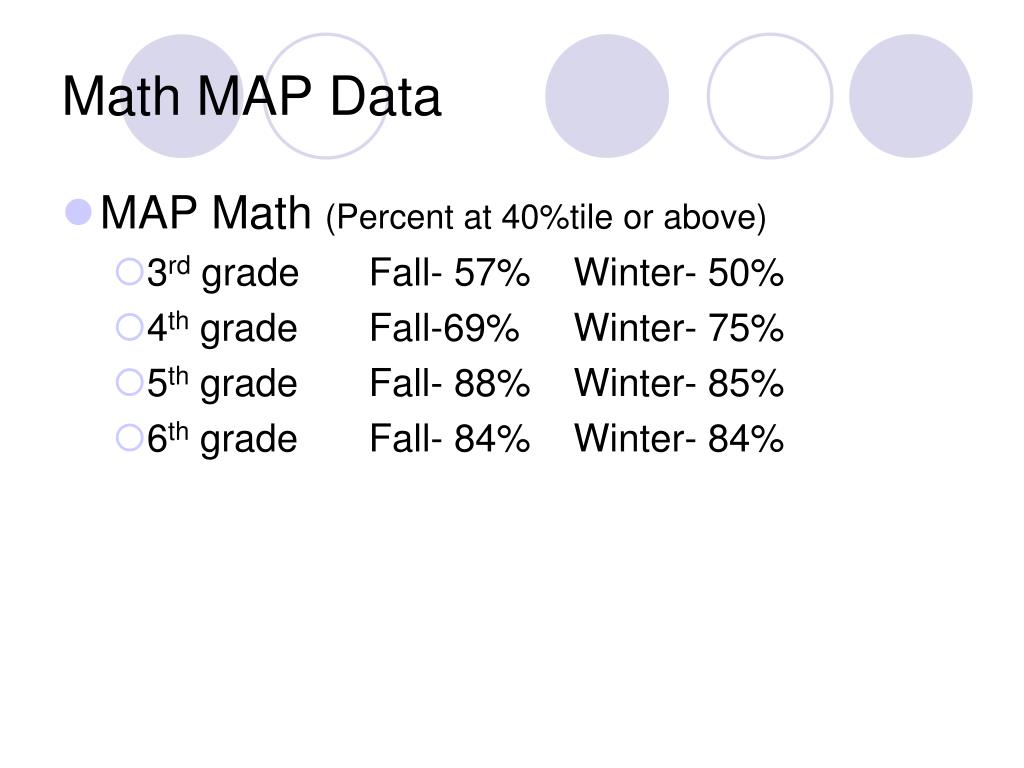The image size is (1024, 768).
Task: Click the outlined circle between filled circles at right
Action: coord(770,96)
